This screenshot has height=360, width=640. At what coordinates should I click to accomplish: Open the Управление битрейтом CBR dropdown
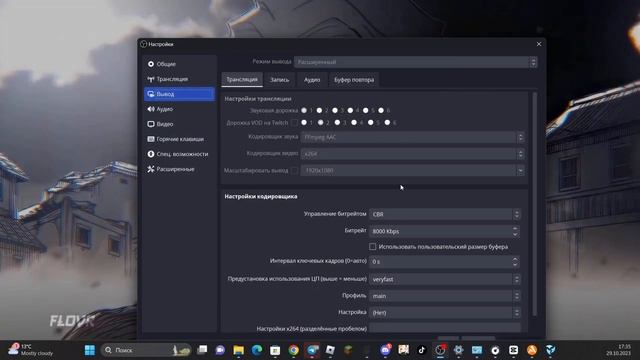pyautogui.click(x=445, y=214)
